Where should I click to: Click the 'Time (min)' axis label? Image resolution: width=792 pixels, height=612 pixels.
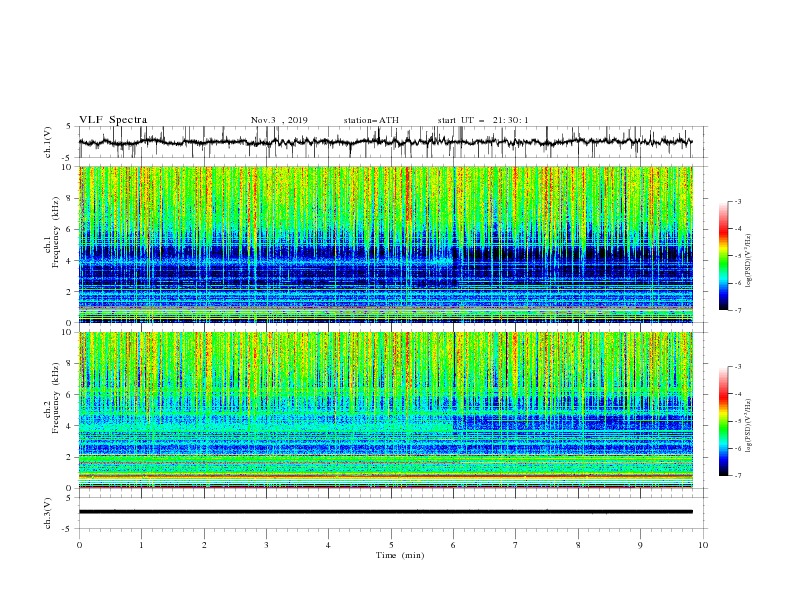coord(400,555)
